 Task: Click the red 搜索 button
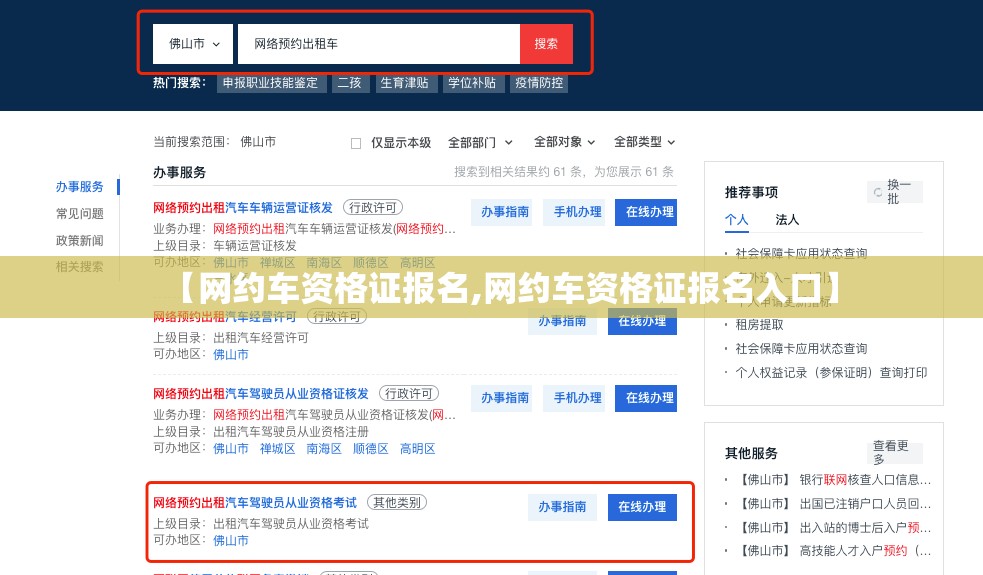point(546,44)
